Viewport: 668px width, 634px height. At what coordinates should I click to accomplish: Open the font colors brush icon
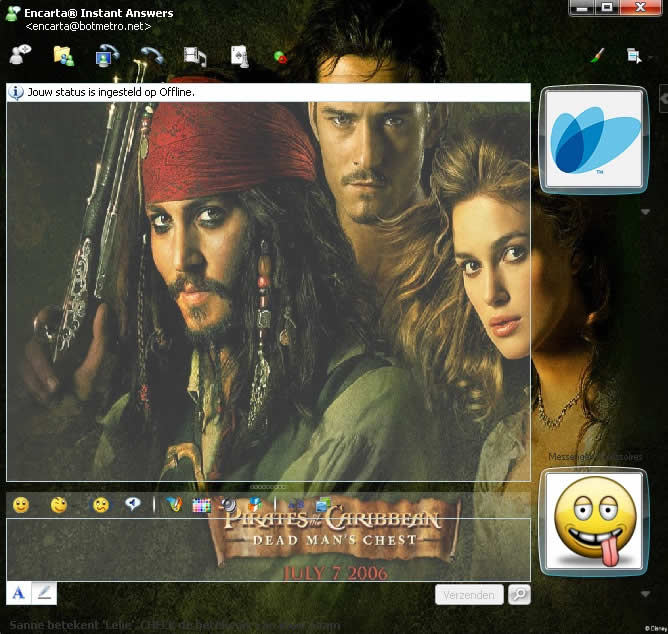pos(174,504)
